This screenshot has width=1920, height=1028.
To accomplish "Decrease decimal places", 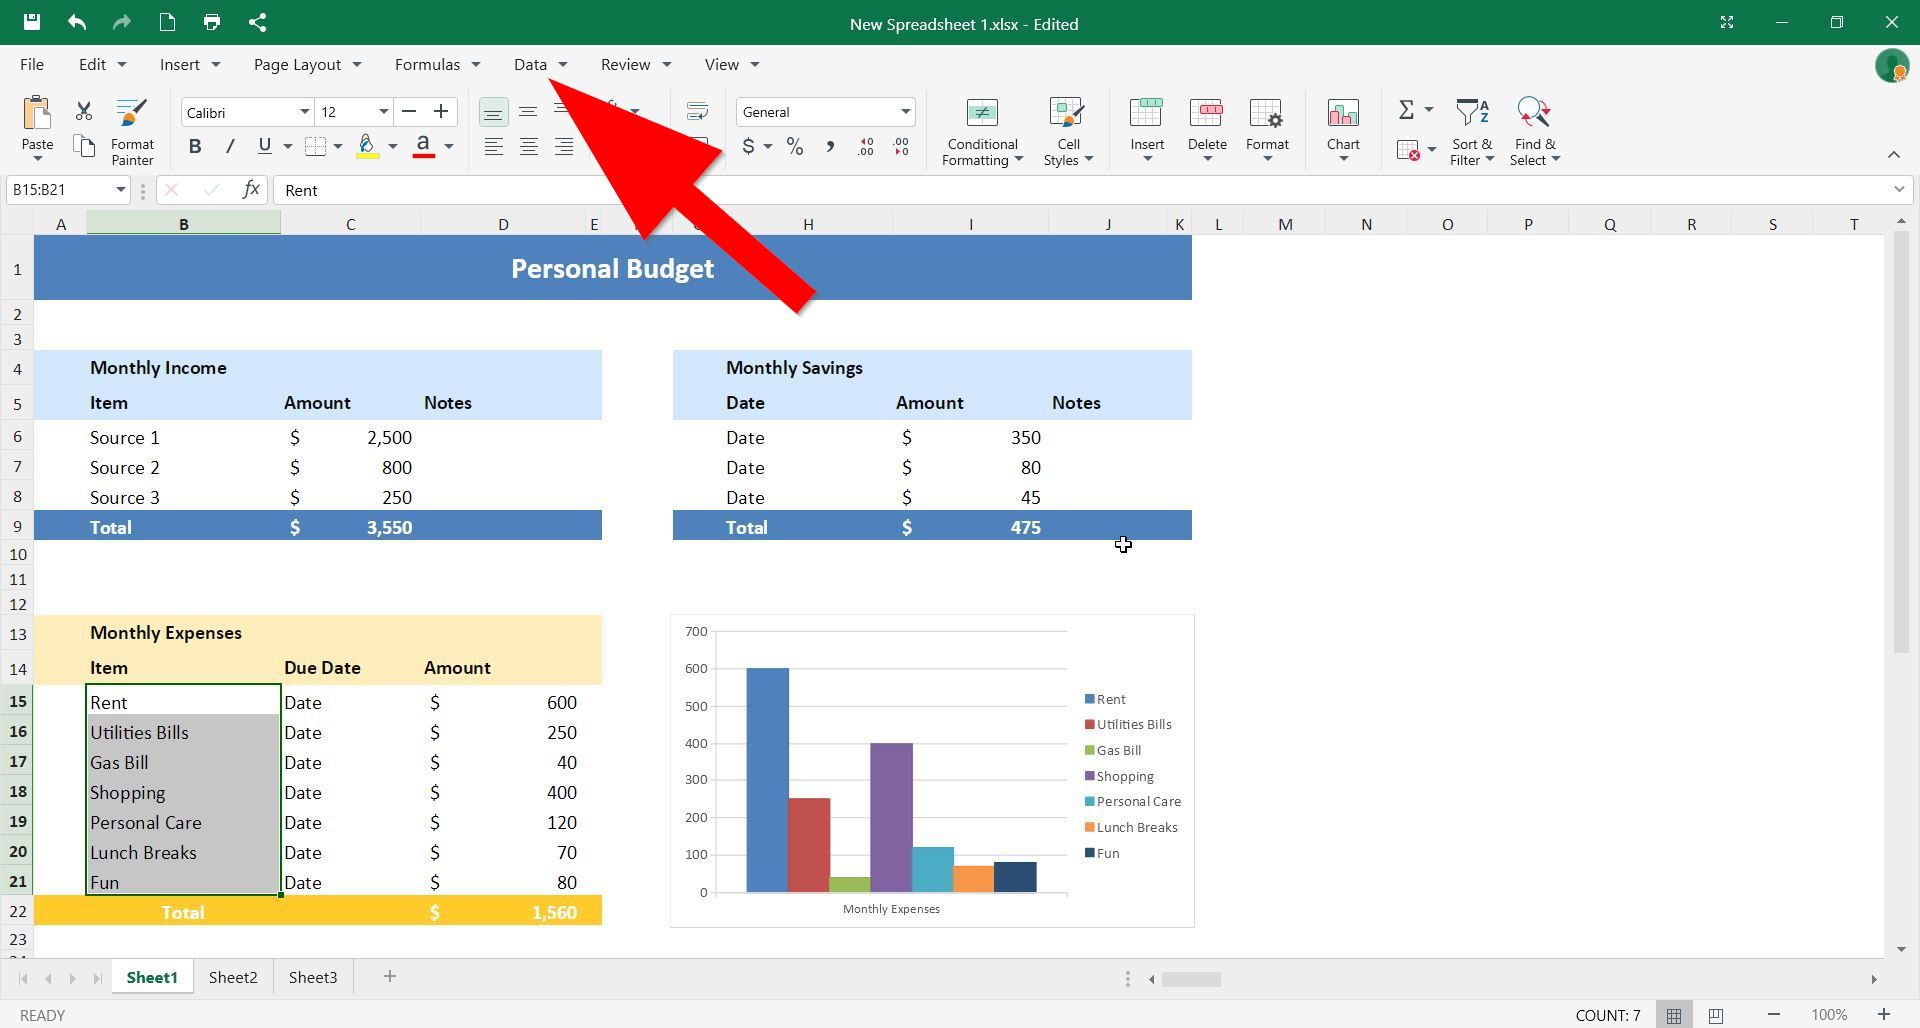I will 902,146.
